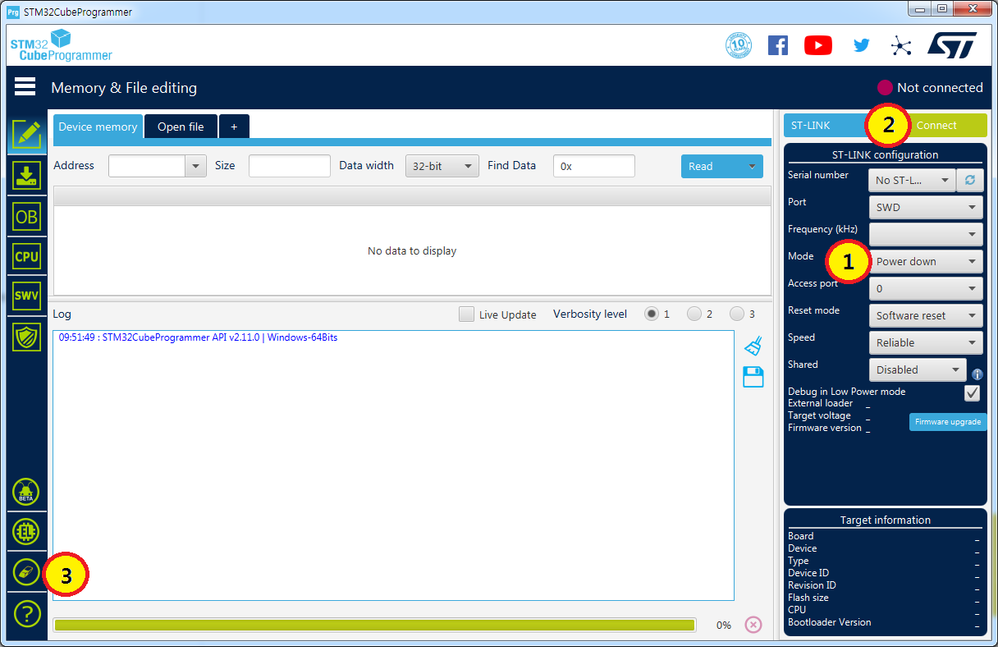Expand the Address dropdown arrow
998x647 pixels.
tap(195, 166)
